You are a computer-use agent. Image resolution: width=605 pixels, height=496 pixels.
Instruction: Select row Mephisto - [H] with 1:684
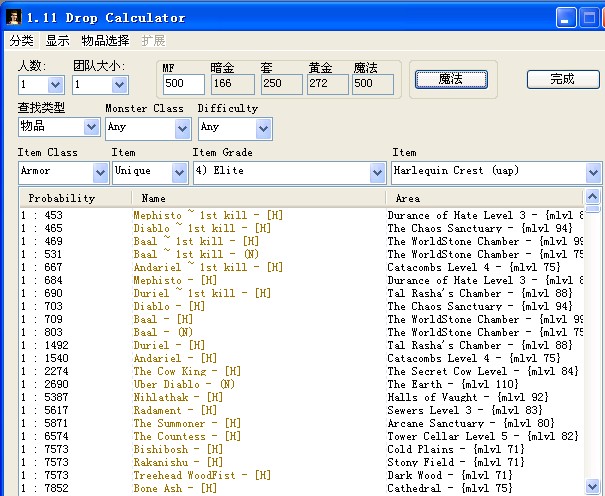301,280
